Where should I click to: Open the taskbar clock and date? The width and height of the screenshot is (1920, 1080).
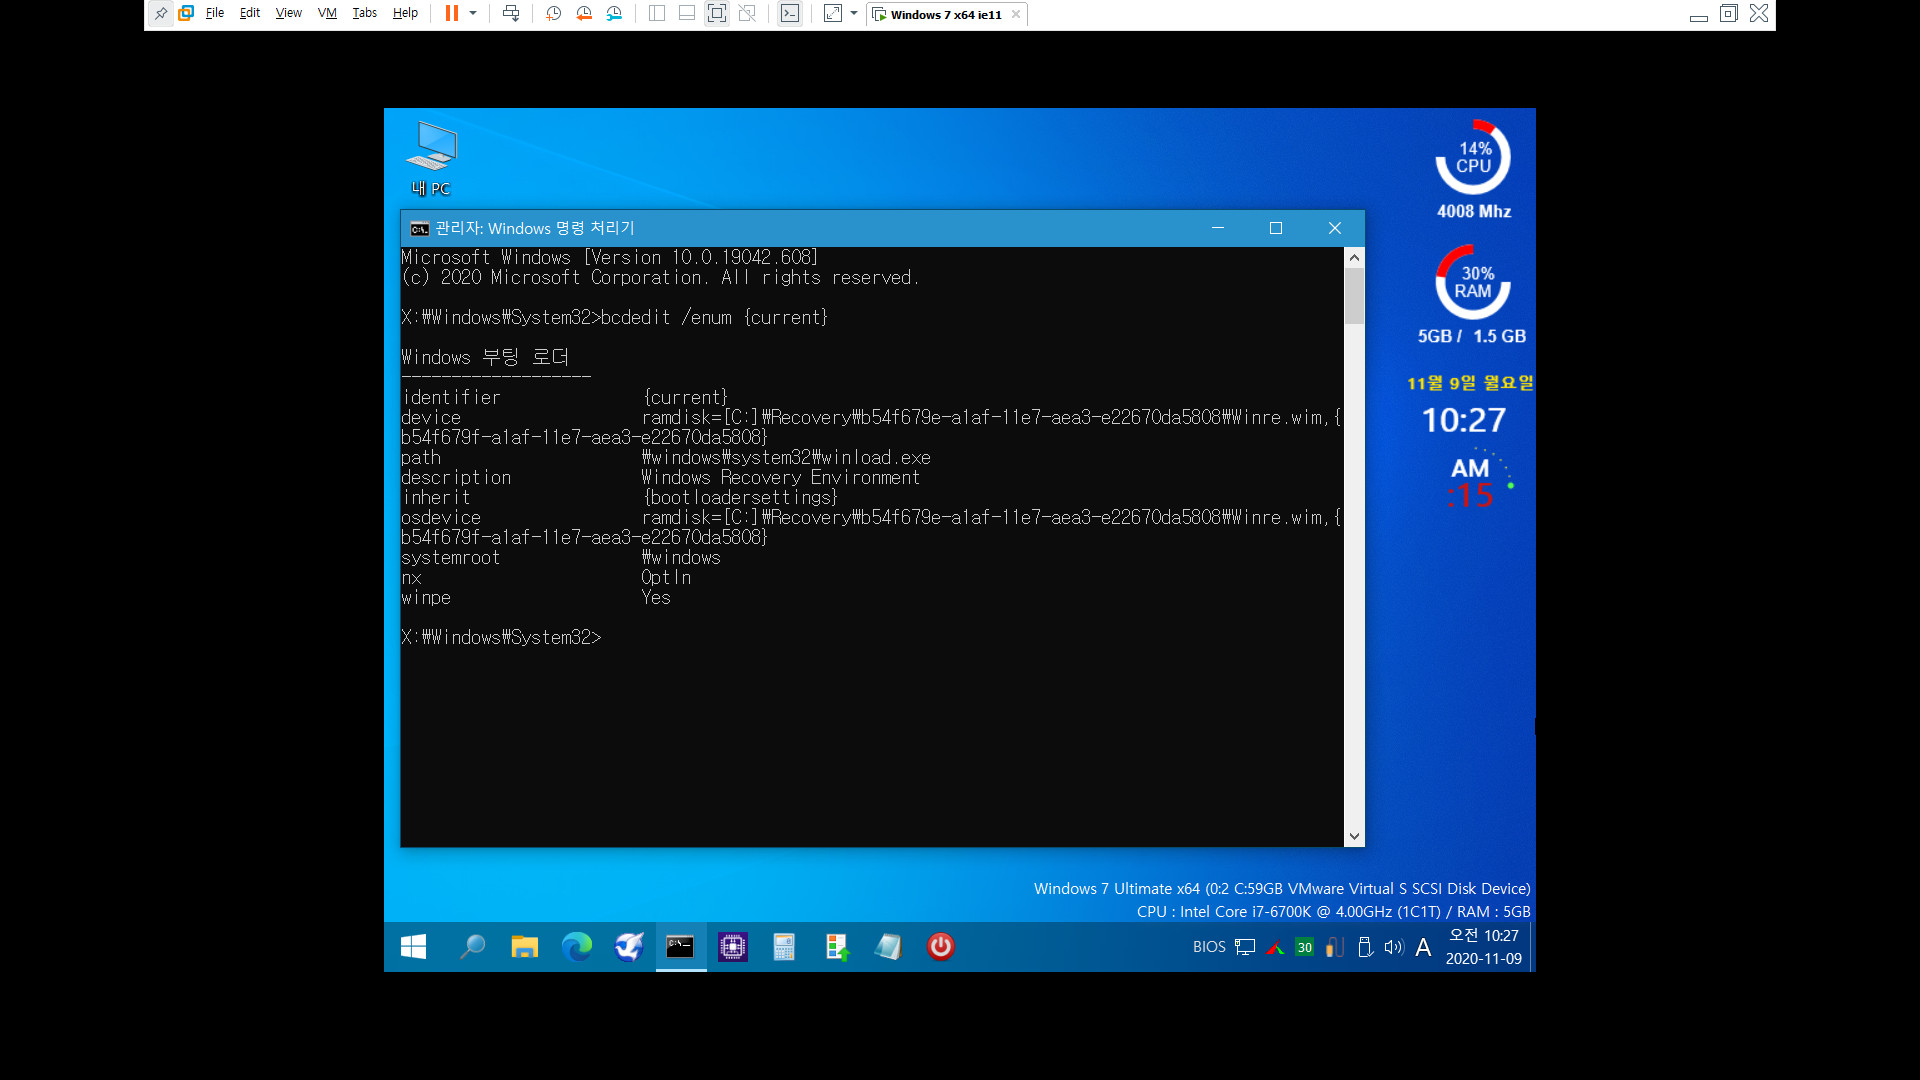[x=1484, y=947]
